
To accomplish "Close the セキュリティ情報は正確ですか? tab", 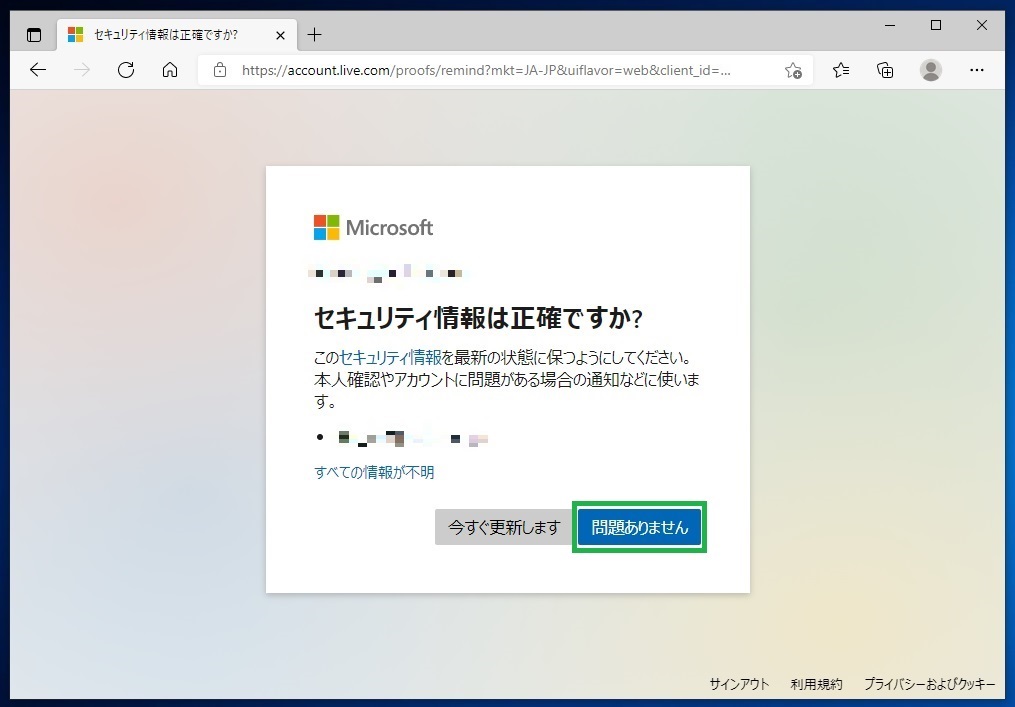I will (280, 35).
